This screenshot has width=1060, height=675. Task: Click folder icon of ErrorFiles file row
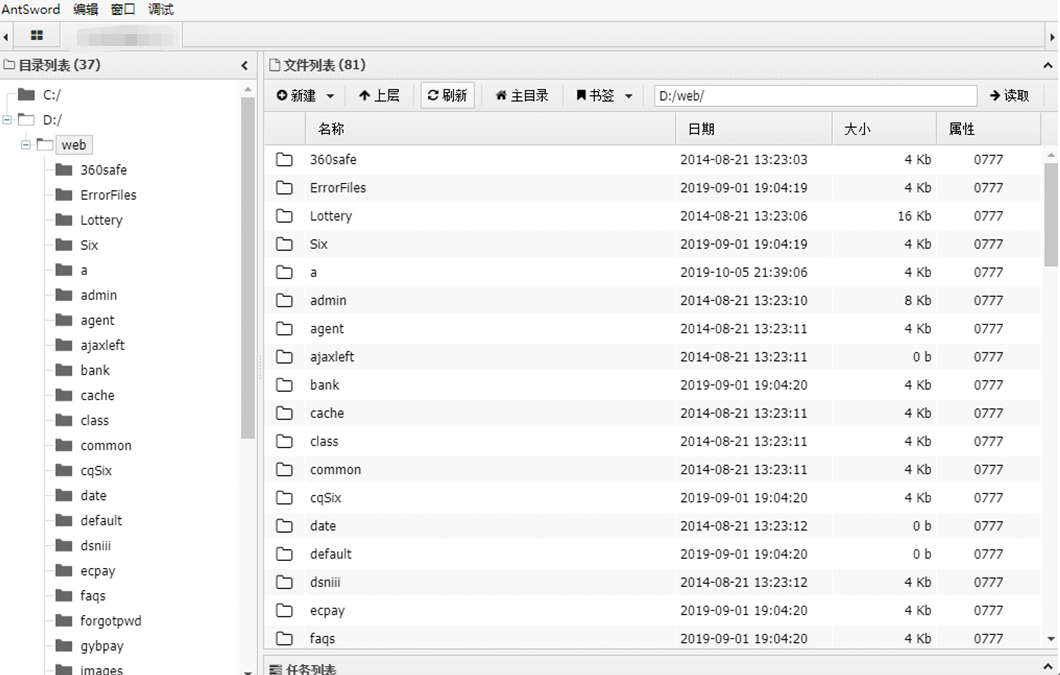[285, 187]
